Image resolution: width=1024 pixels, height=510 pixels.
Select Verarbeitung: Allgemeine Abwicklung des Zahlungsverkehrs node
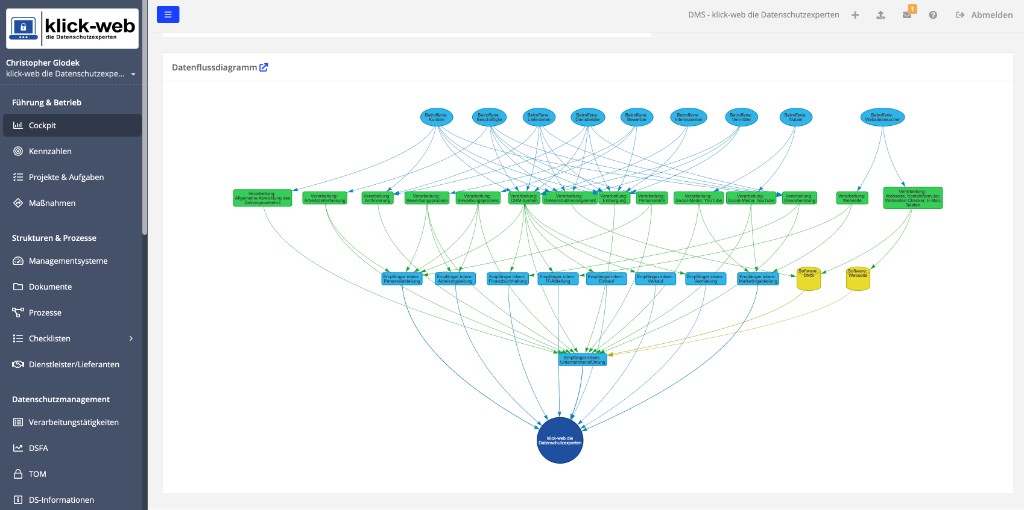coord(262,198)
